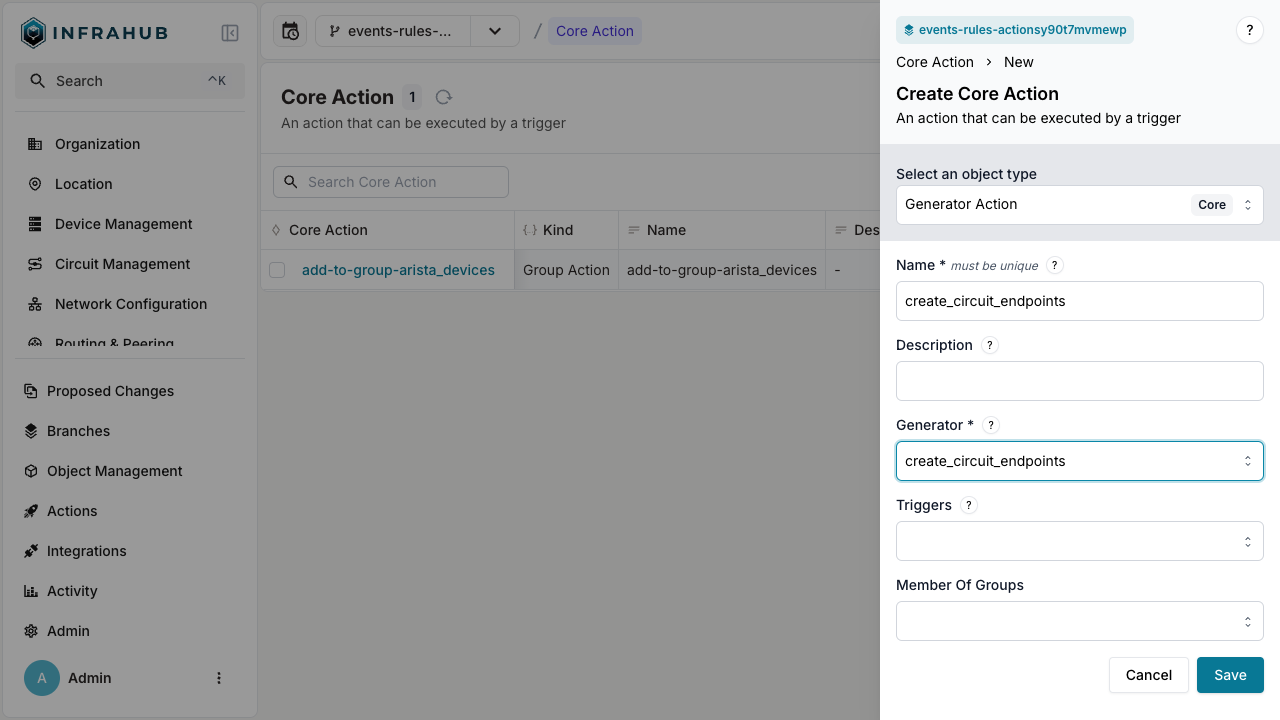The width and height of the screenshot is (1280, 720).
Task: Select all rows with header checkbox
Action: click(276, 230)
